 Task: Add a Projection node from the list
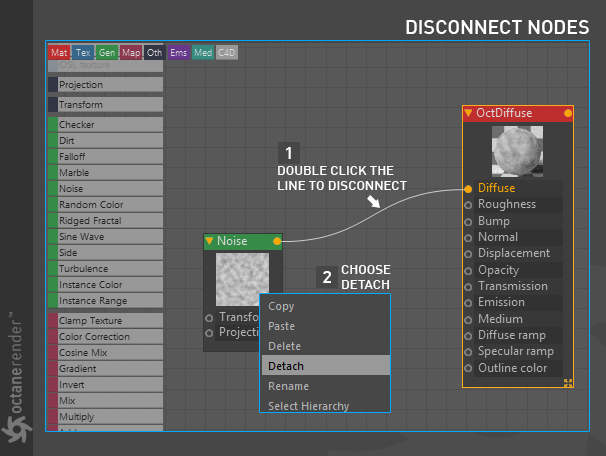point(106,85)
